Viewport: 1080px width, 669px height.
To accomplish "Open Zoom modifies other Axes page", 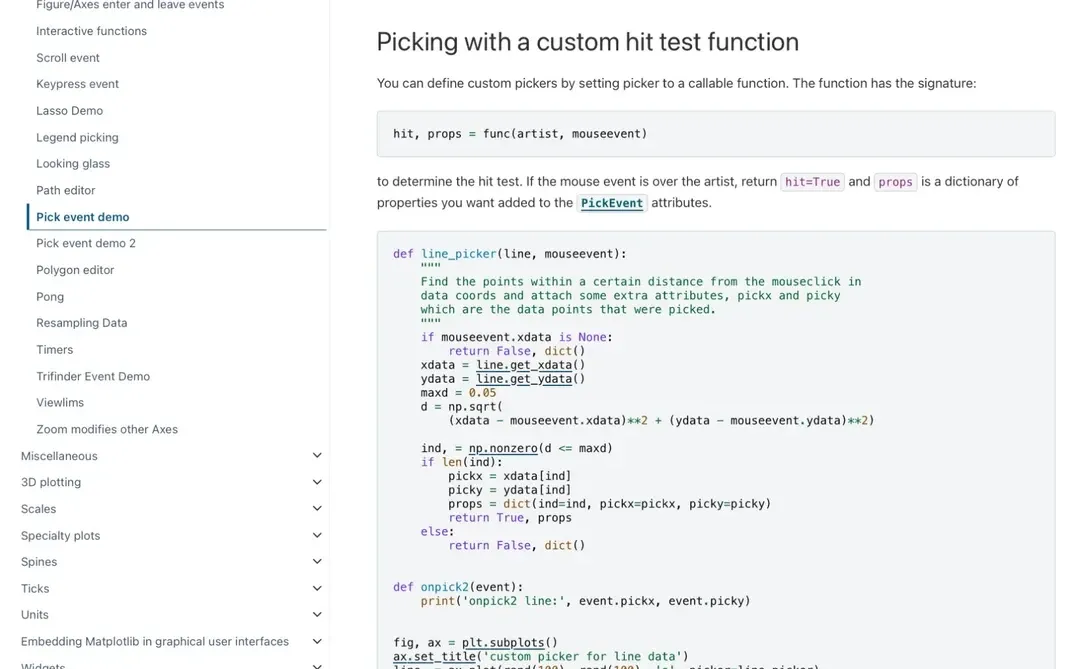I will 107,429.
